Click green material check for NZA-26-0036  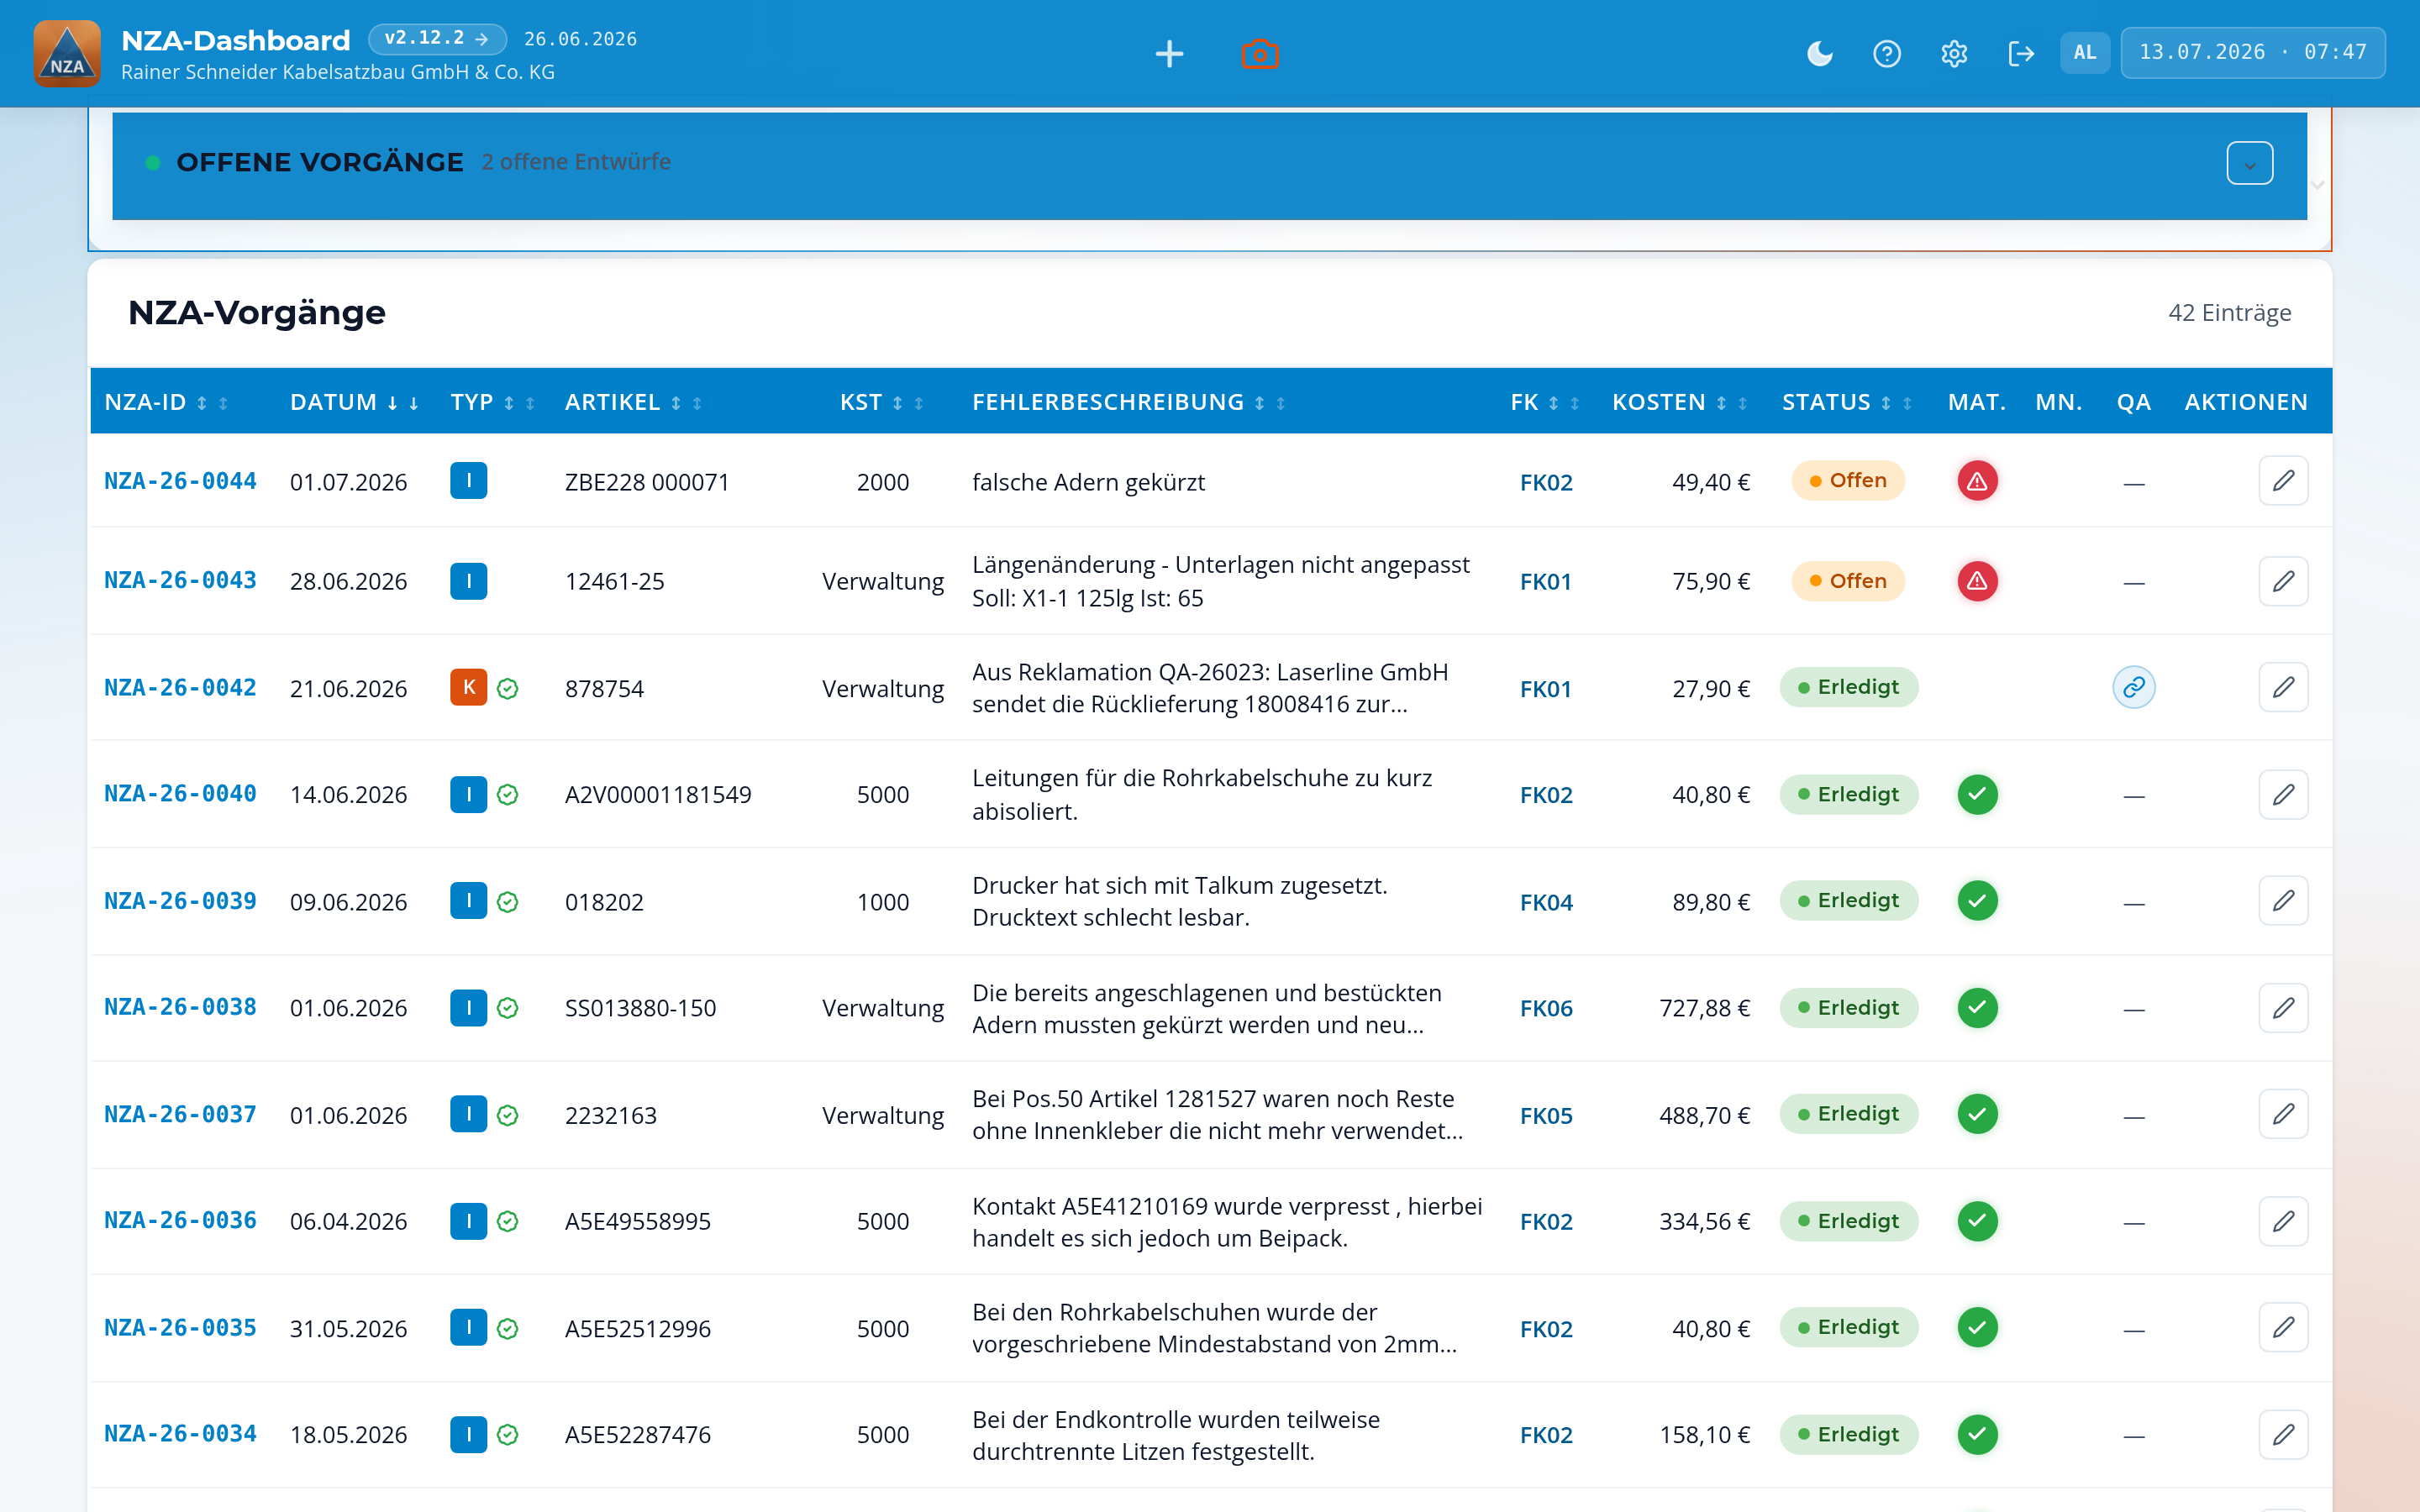click(1977, 1221)
